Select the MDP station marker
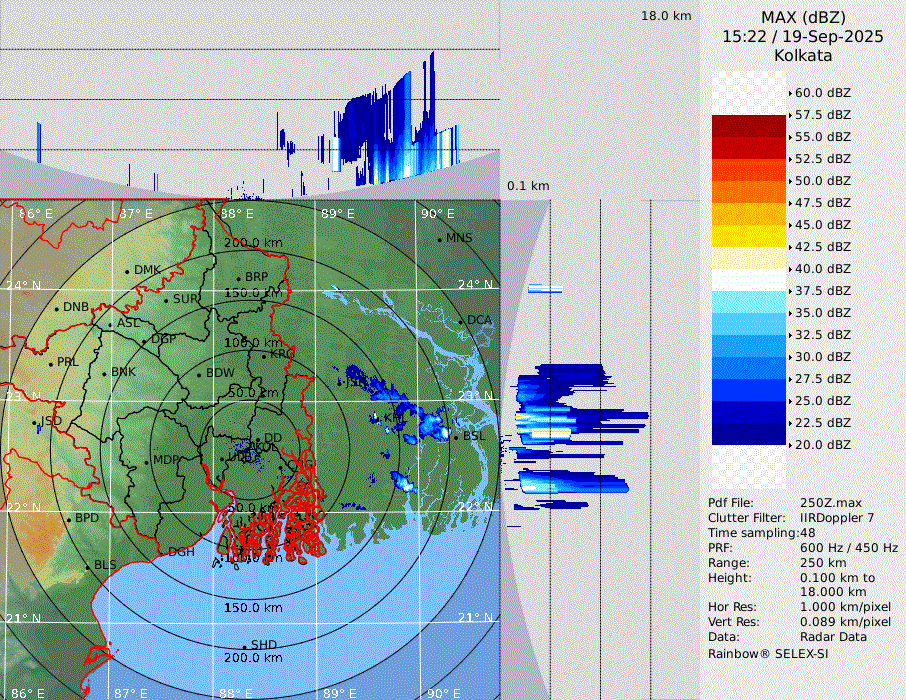906x700 pixels. 146,462
